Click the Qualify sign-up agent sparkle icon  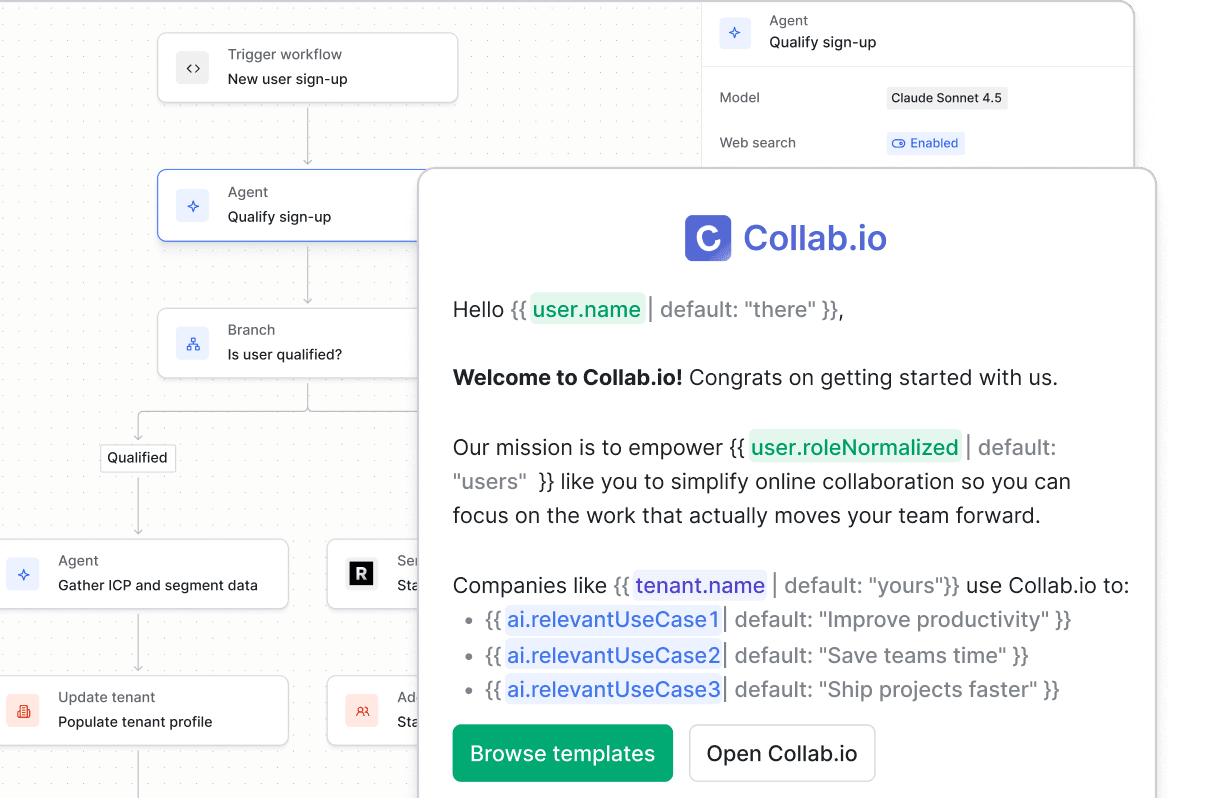(x=193, y=206)
